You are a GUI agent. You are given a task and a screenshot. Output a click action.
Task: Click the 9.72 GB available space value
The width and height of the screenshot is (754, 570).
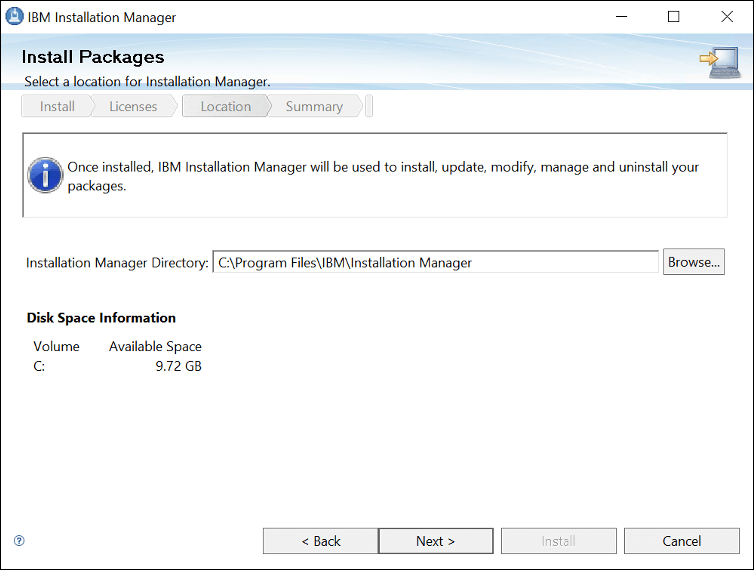click(x=178, y=367)
